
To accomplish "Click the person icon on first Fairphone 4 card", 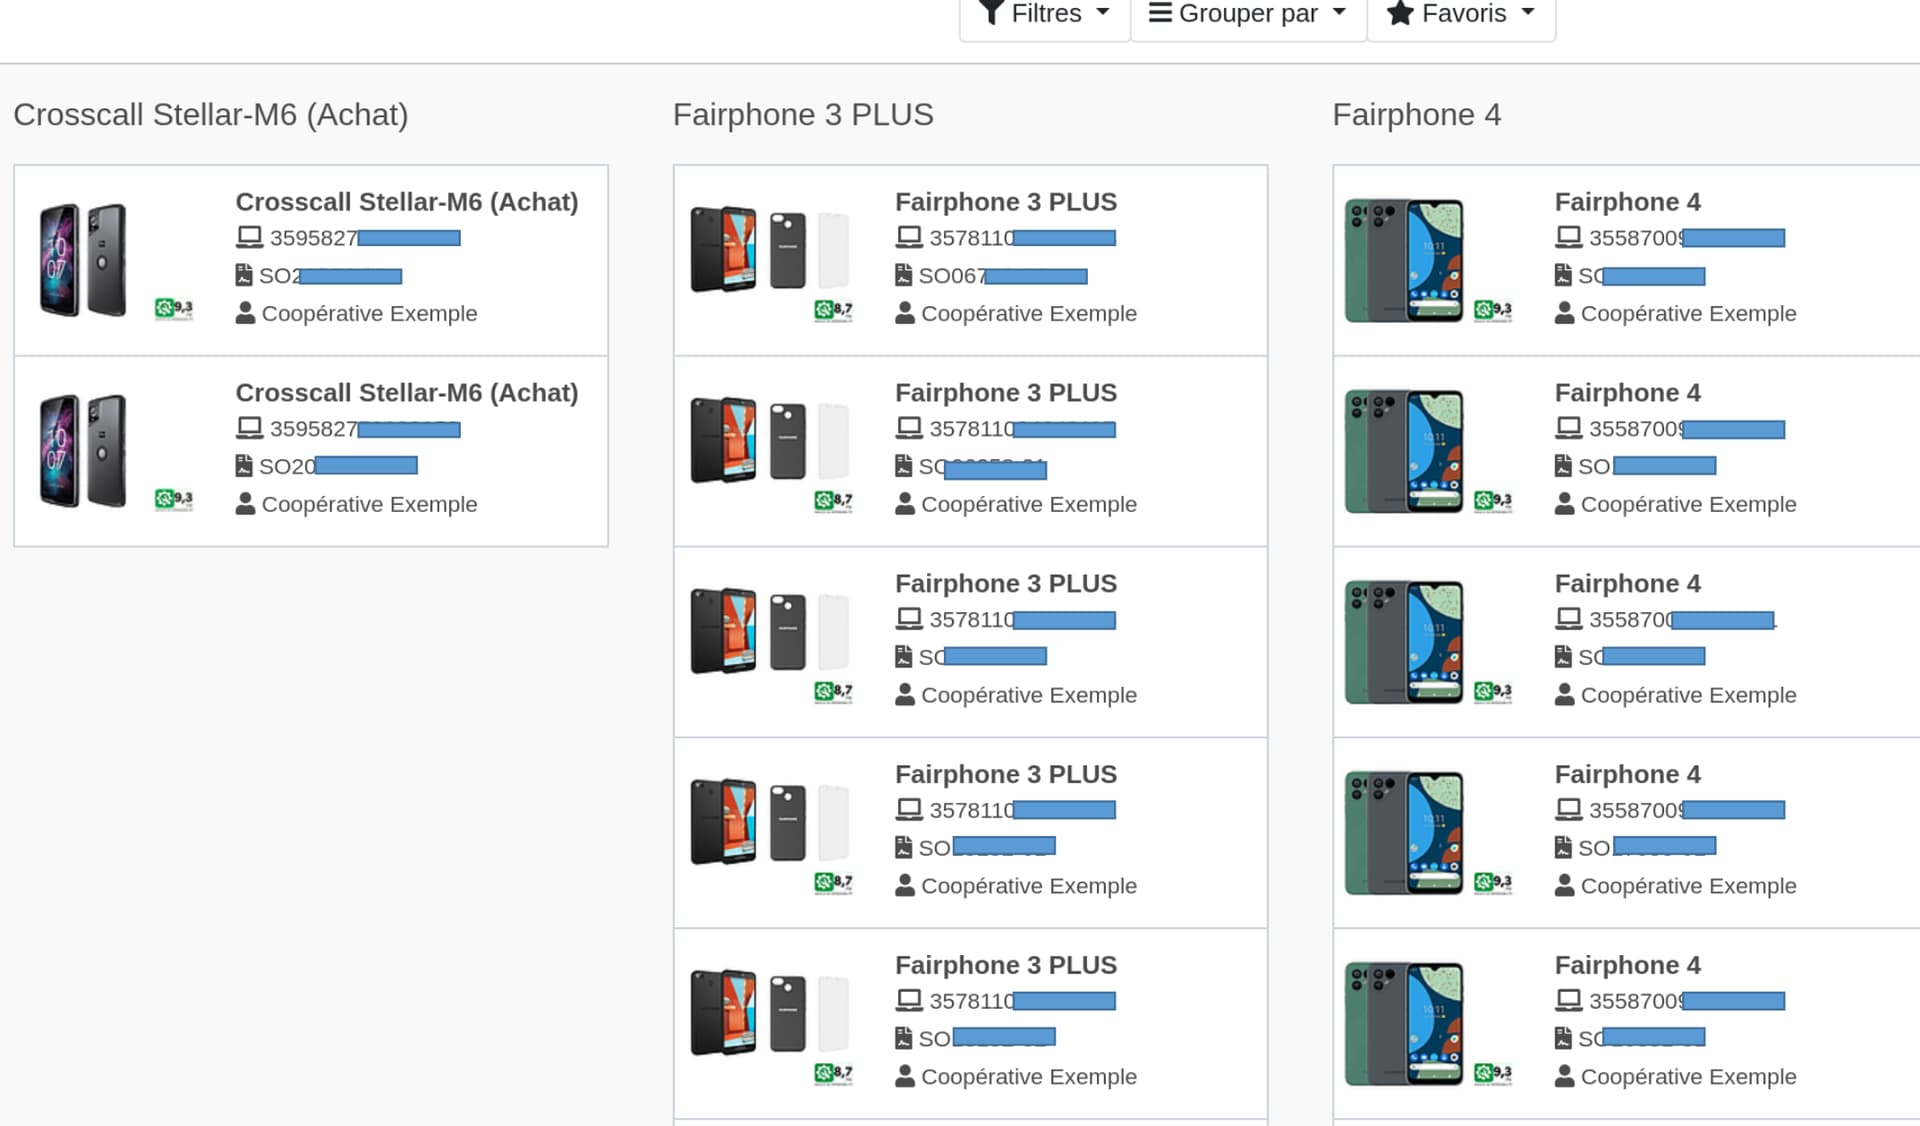I will [x=1565, y=313].
